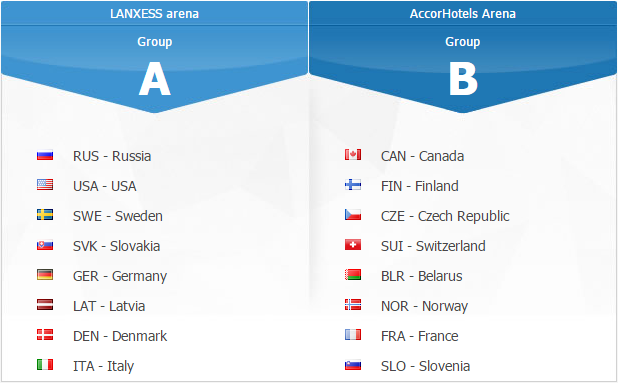The width and height of the screenshot is (618, 383).
Task: Open the GER - Germany team link
Action: tap(120, 276)
